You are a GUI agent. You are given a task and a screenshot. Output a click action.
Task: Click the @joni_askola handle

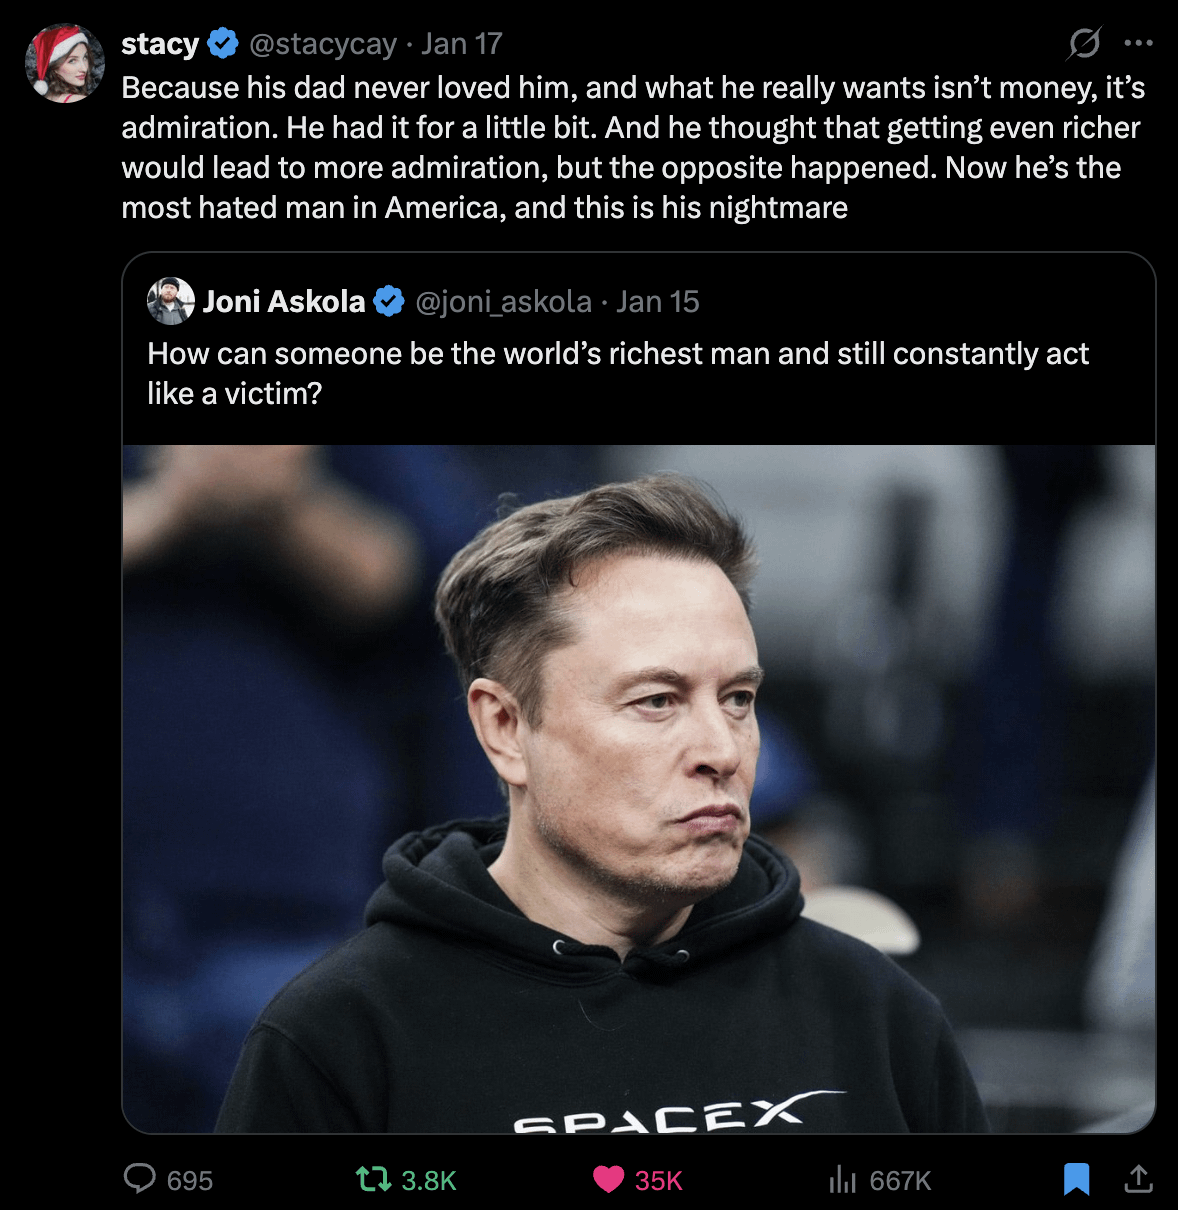503,301
